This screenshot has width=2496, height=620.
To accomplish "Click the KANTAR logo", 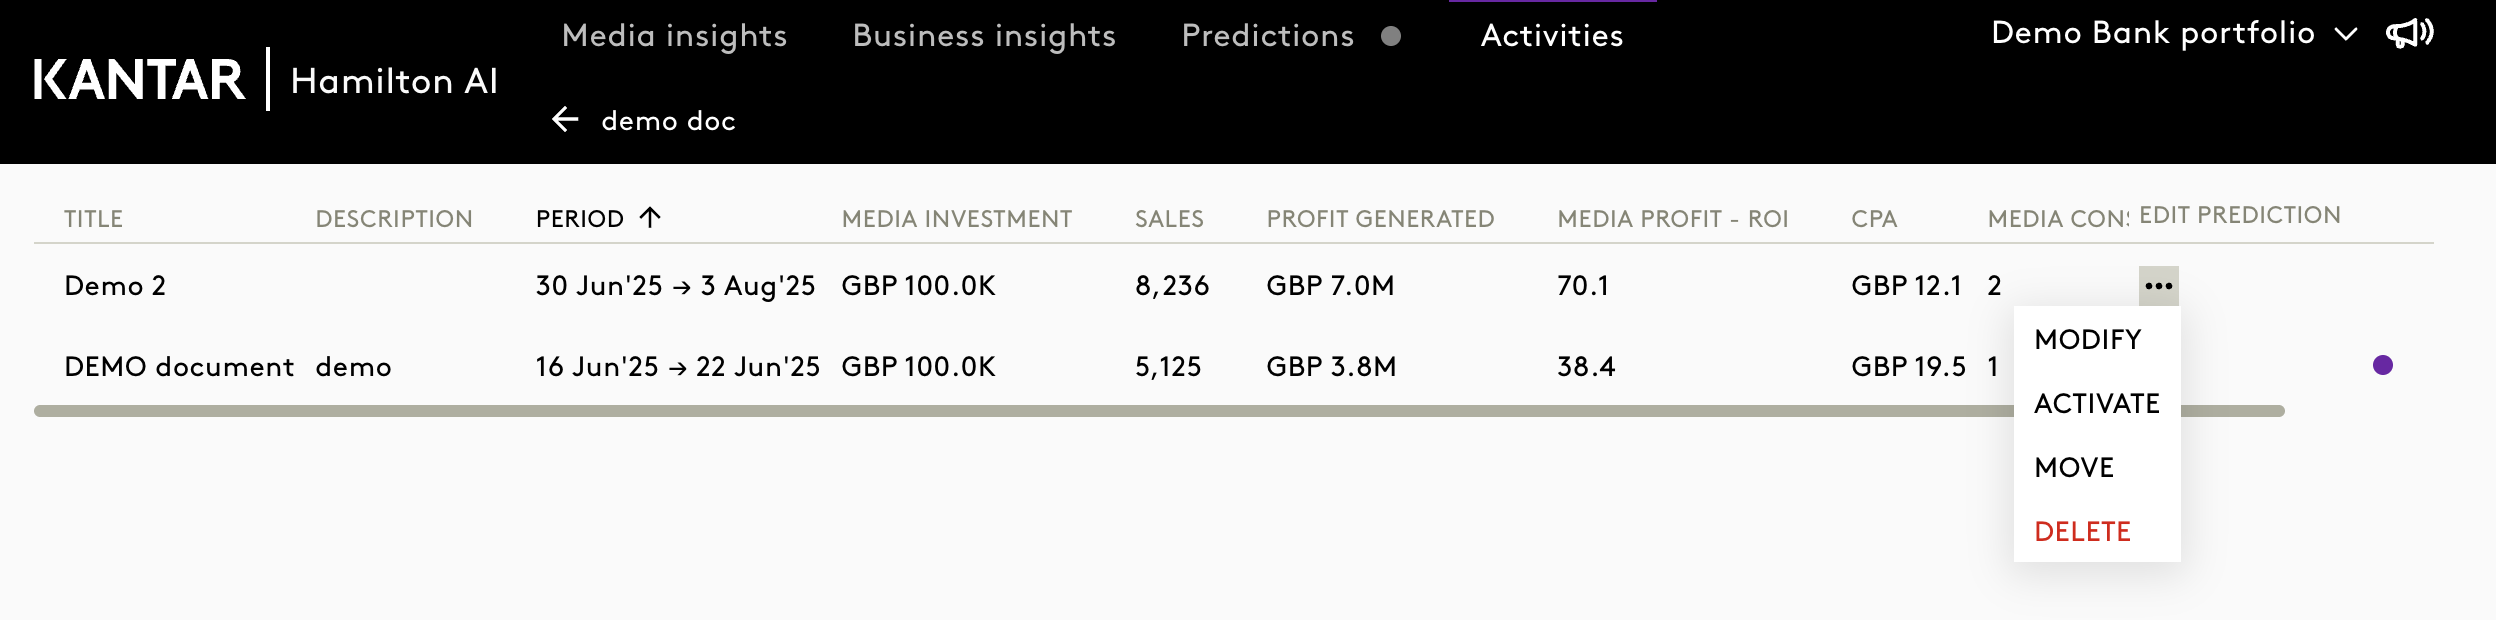I will [139, 80].
